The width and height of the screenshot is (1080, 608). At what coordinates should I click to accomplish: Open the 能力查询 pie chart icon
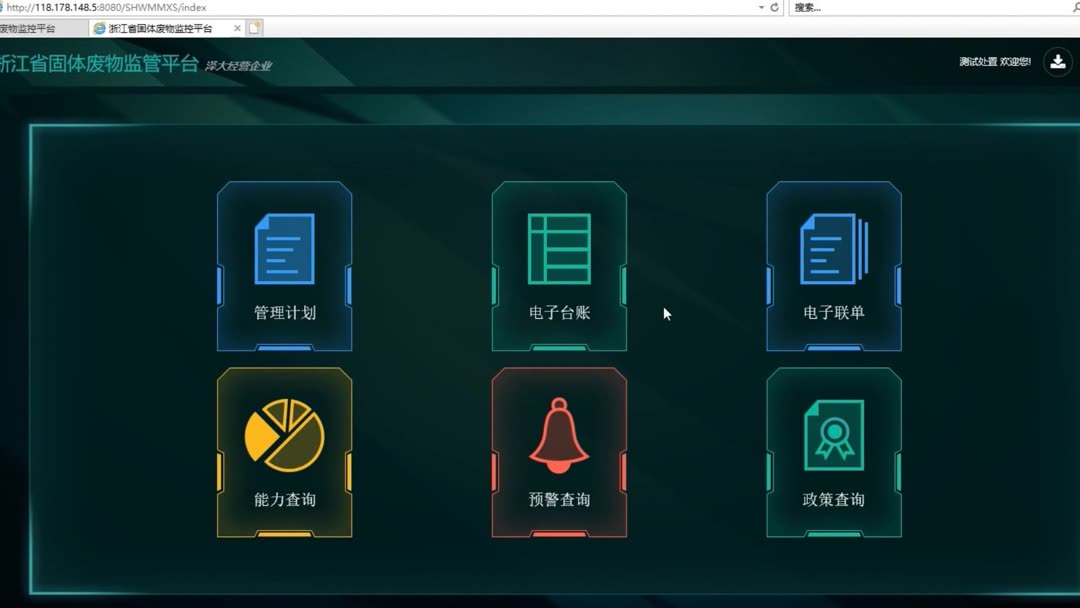click(x=284, y=435)
